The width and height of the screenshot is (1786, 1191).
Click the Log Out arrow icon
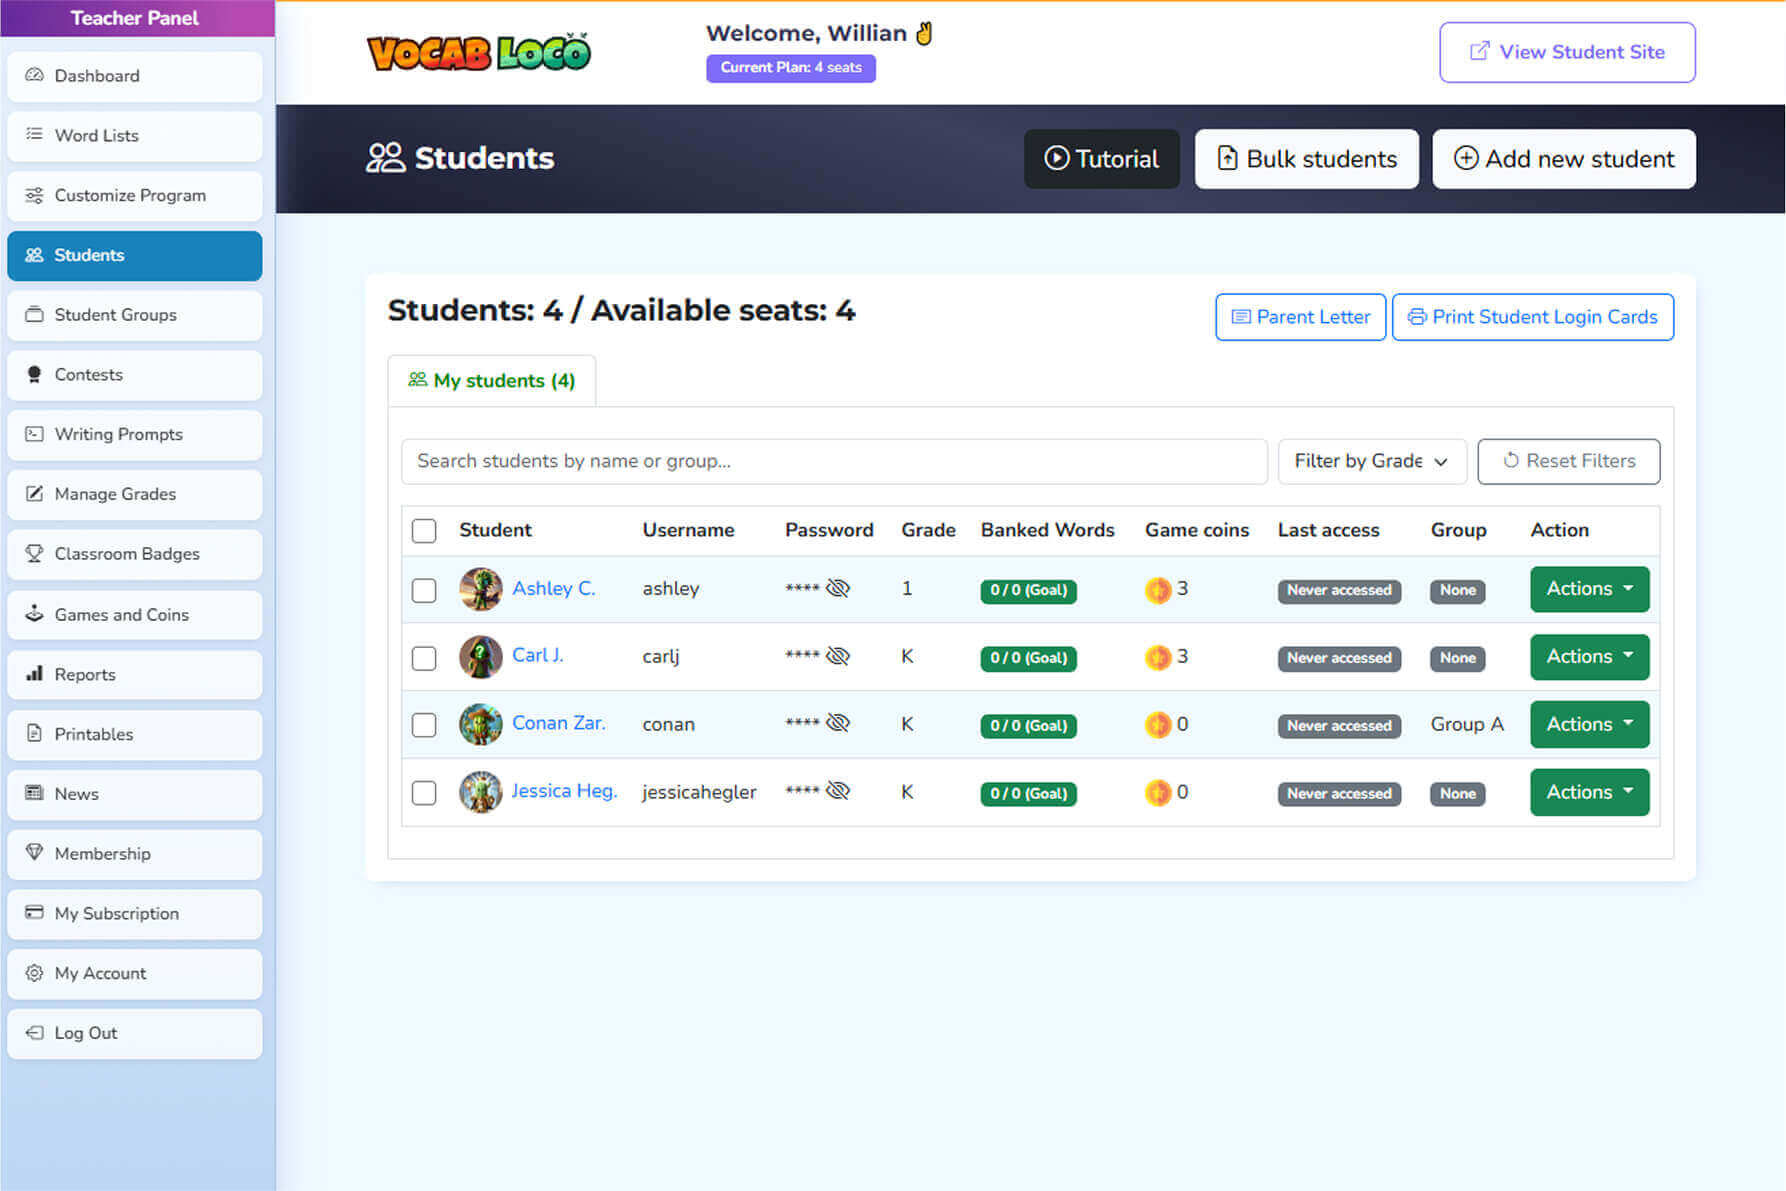tap(34, 1032)
